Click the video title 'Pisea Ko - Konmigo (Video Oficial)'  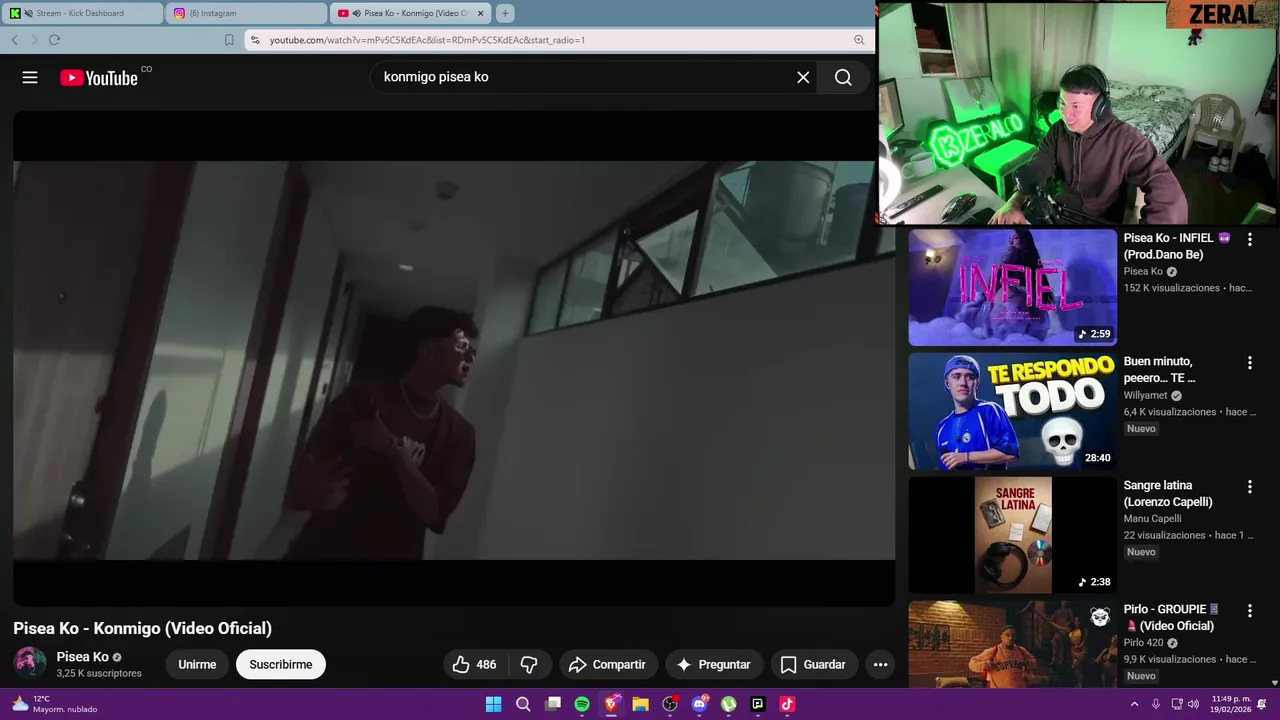click(142, 628)
